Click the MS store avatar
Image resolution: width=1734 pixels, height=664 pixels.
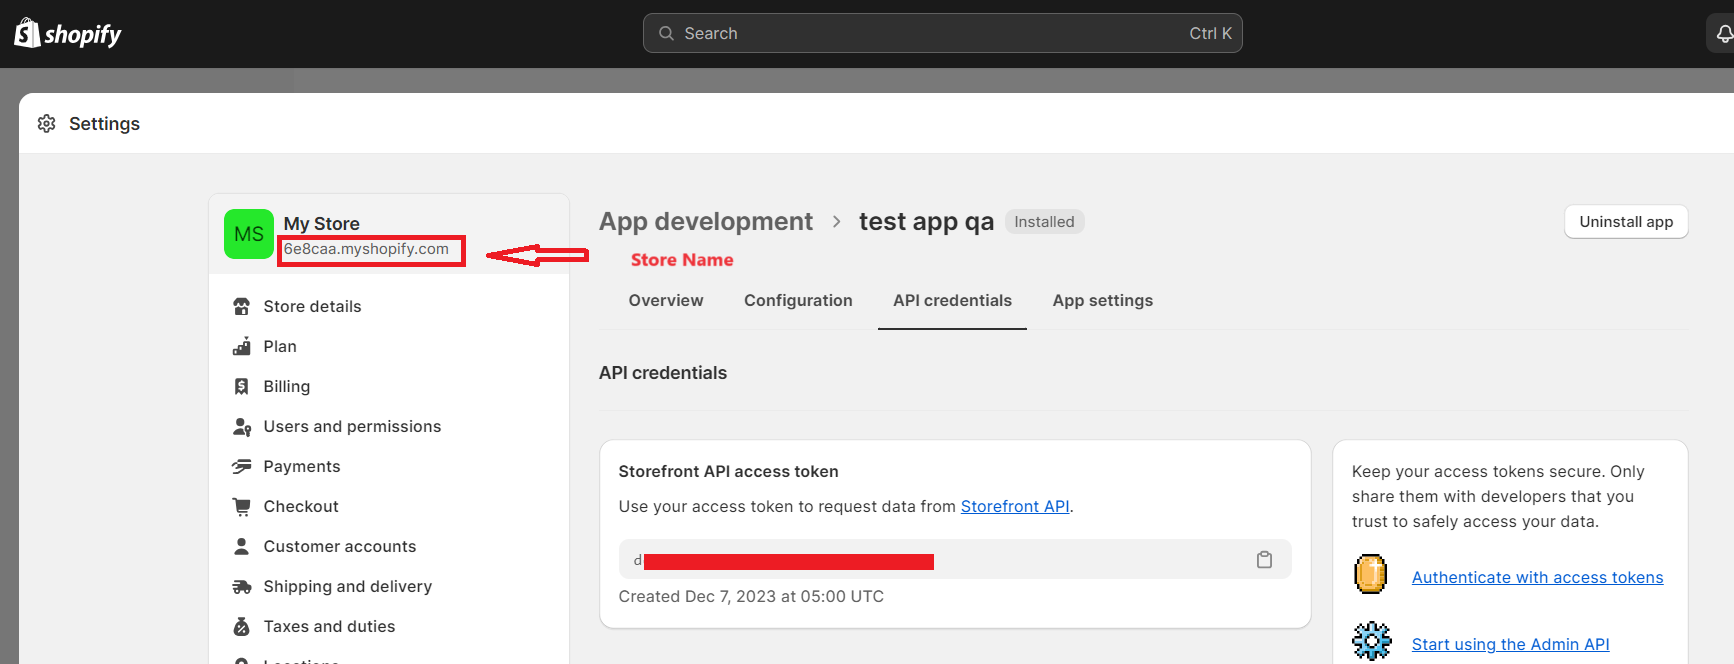[249, 234]
